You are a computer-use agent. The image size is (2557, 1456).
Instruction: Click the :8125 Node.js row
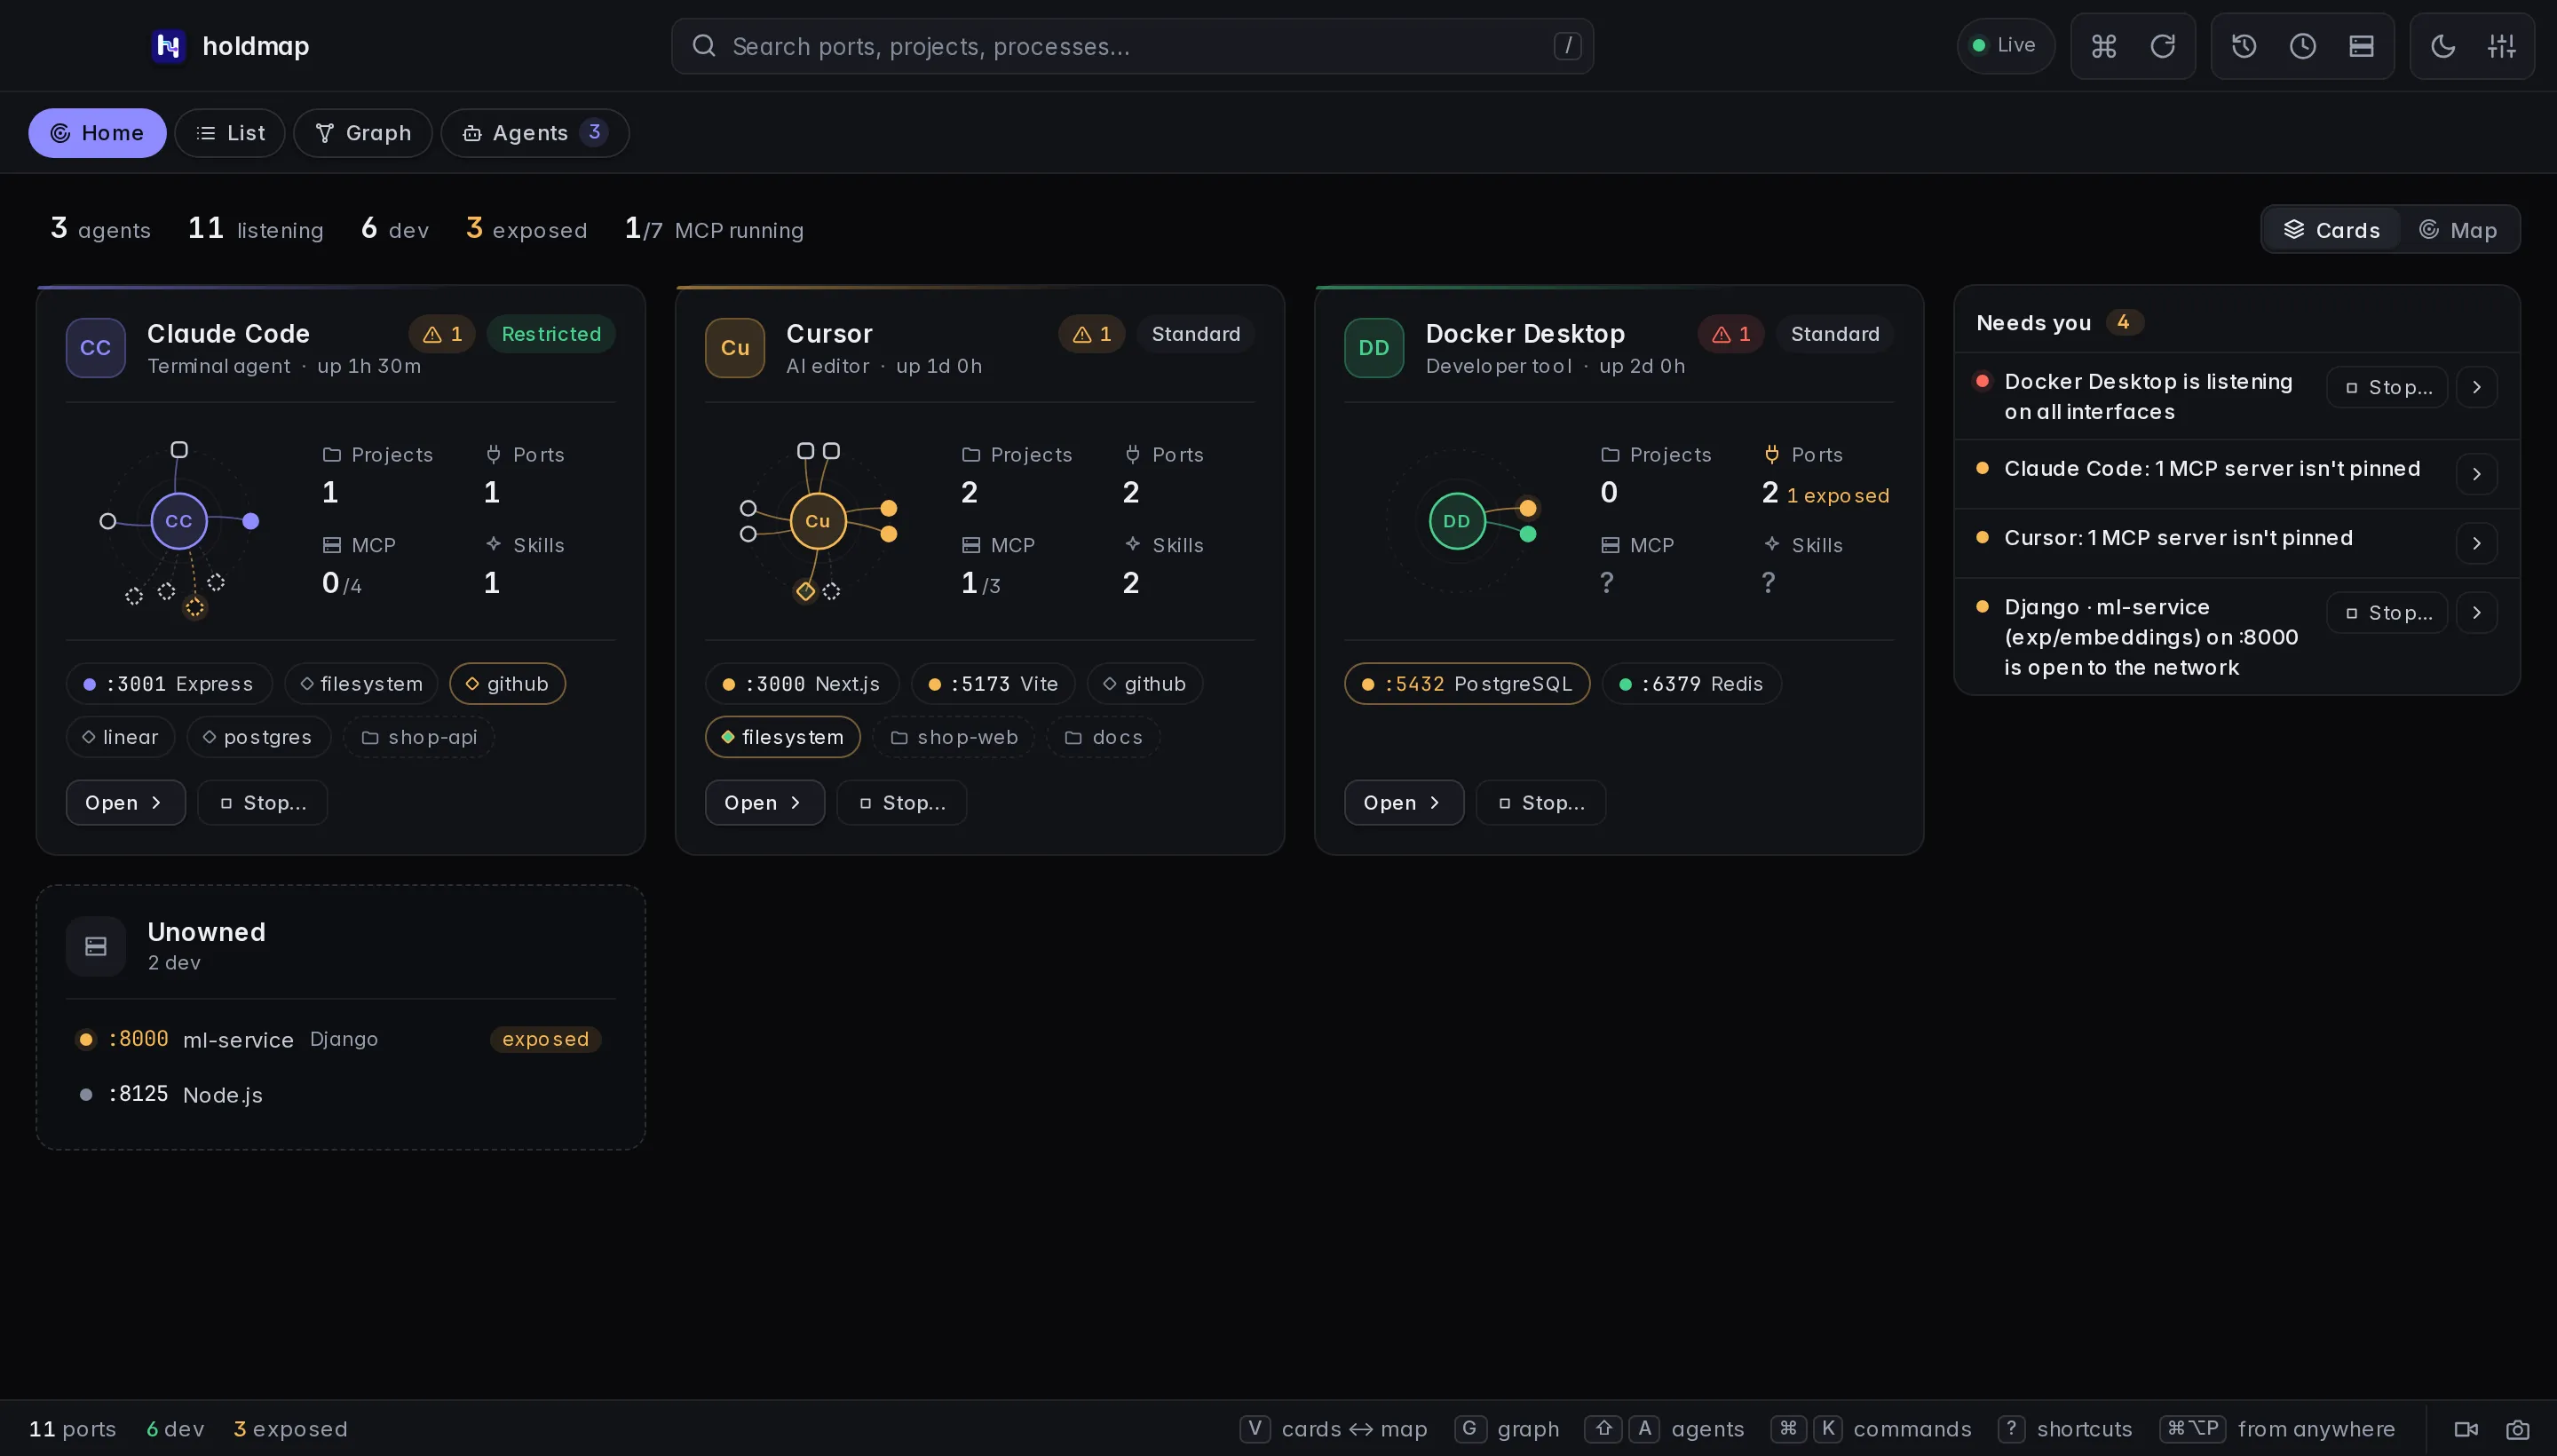coord(341,1095)
